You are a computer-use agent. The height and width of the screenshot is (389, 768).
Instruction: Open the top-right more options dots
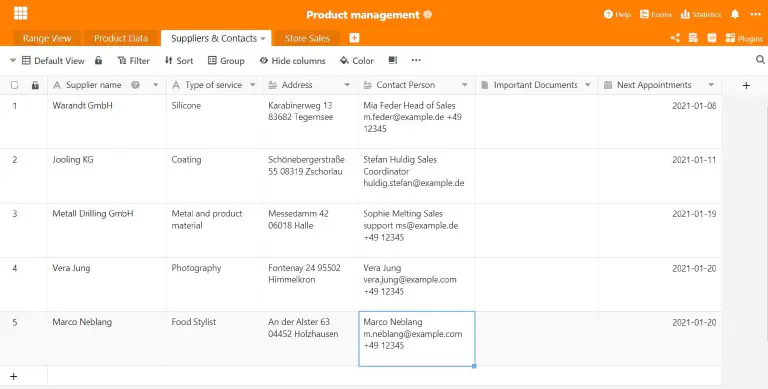tap(756, 14)
